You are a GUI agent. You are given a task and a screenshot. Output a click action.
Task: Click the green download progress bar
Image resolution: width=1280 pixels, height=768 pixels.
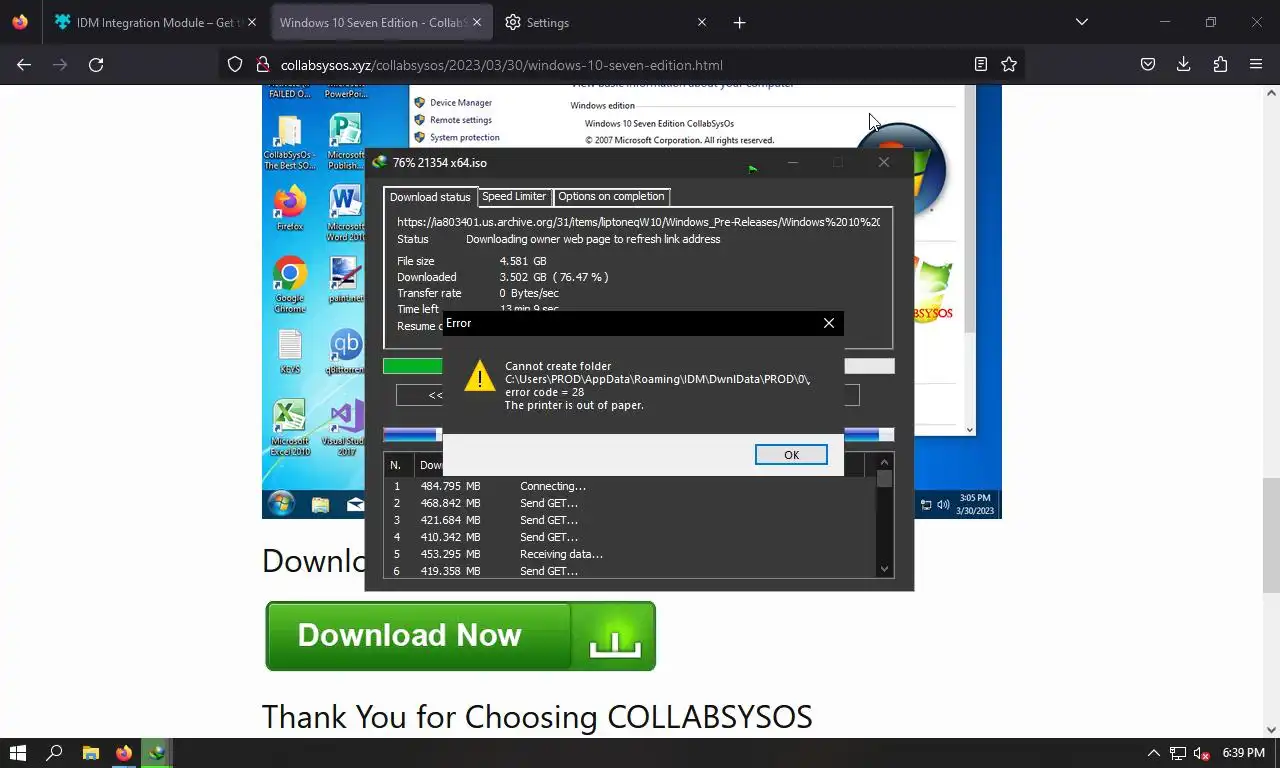(x=413, y=366)
